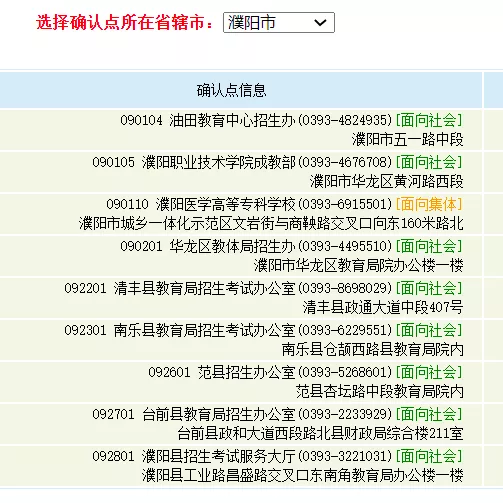Select row 092301 南乐县教育局招生考试办公室

241,340
